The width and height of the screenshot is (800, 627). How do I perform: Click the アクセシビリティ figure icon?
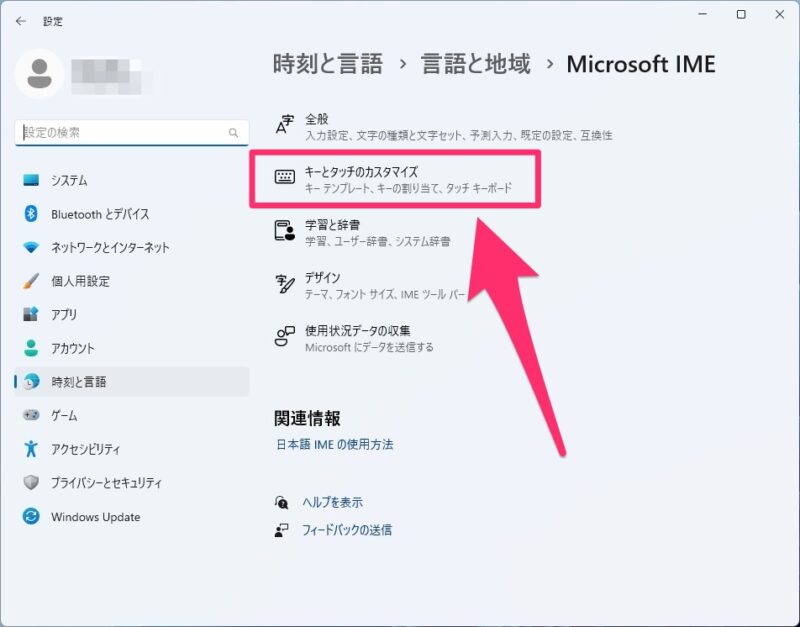click(x=31, y=449)
